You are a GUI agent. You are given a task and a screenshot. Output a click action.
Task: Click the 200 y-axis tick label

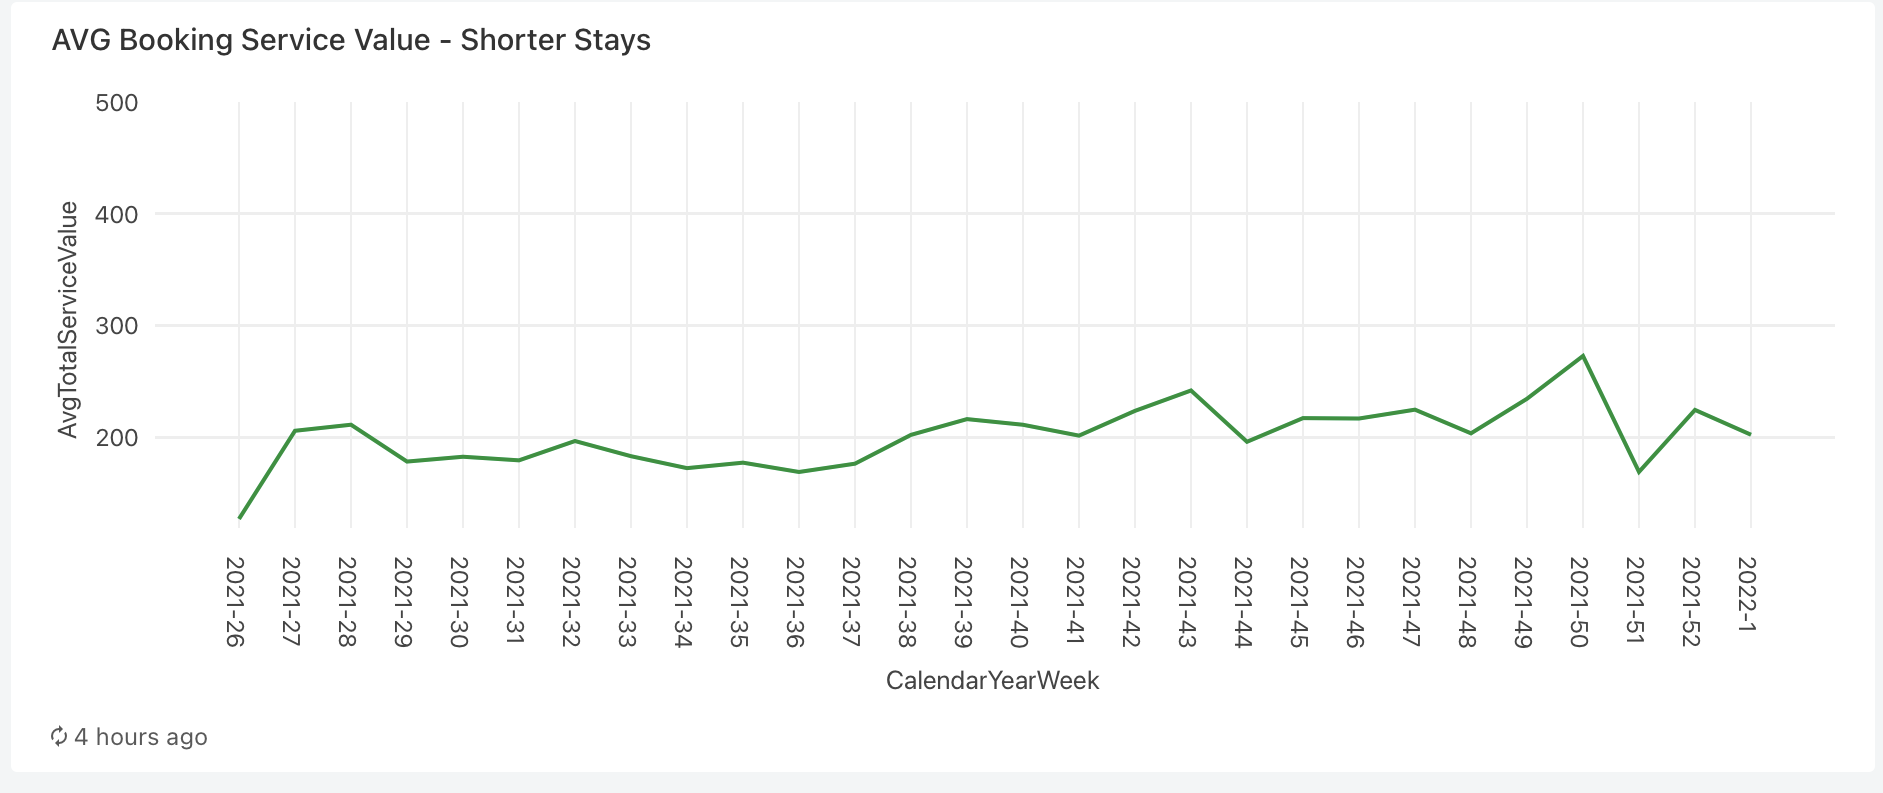coord(116,438)
